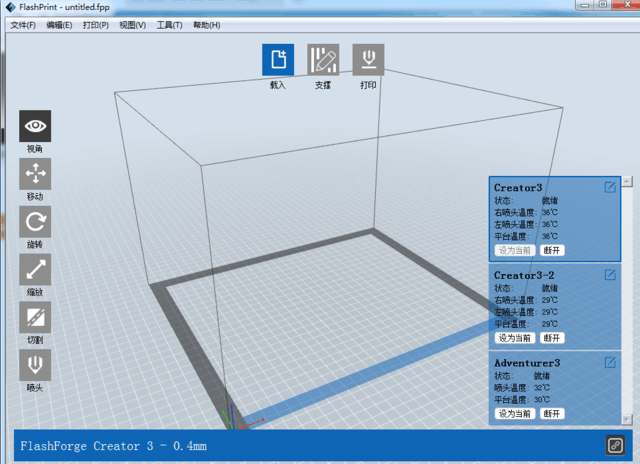Click the minimize window button

click(x=585, y=4)
